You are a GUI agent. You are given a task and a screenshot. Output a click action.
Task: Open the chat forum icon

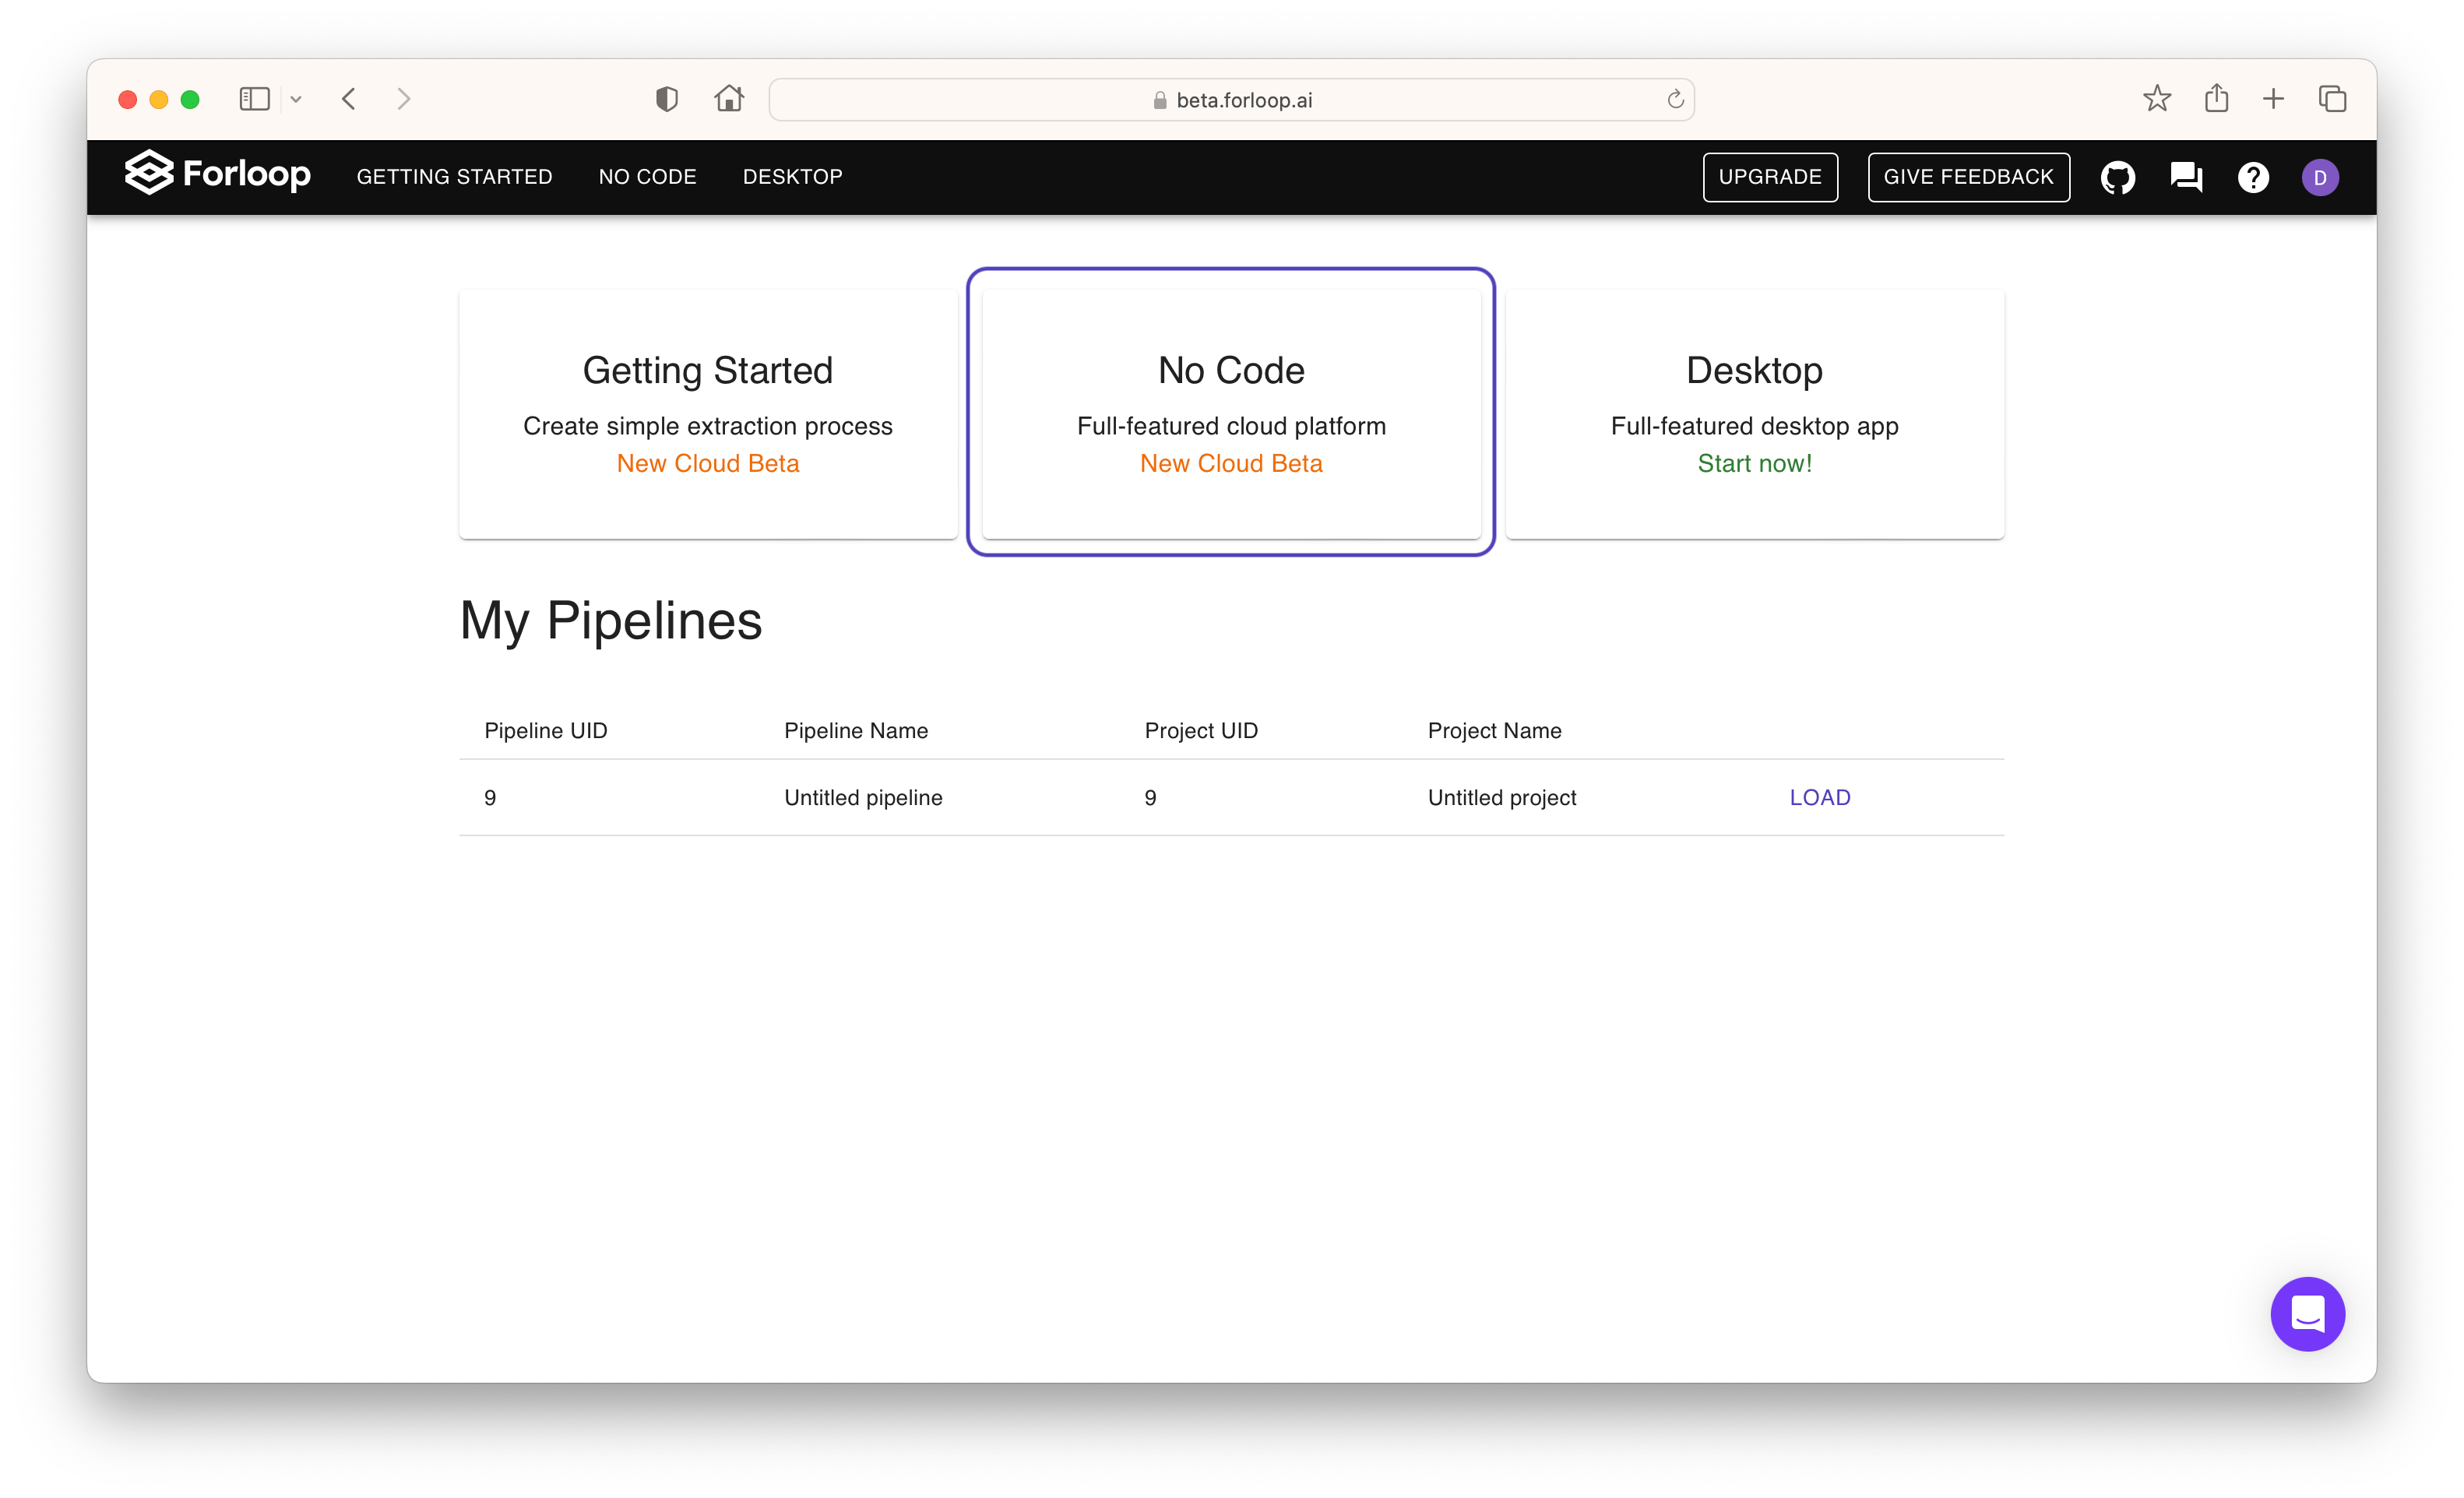click(2185, 177)
